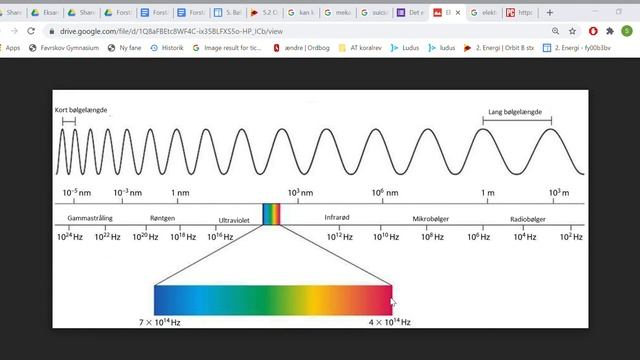Open a new browser tab
The width and height of the screenshot is (640, 360).
pyautogui.click(x=550, y=13)
